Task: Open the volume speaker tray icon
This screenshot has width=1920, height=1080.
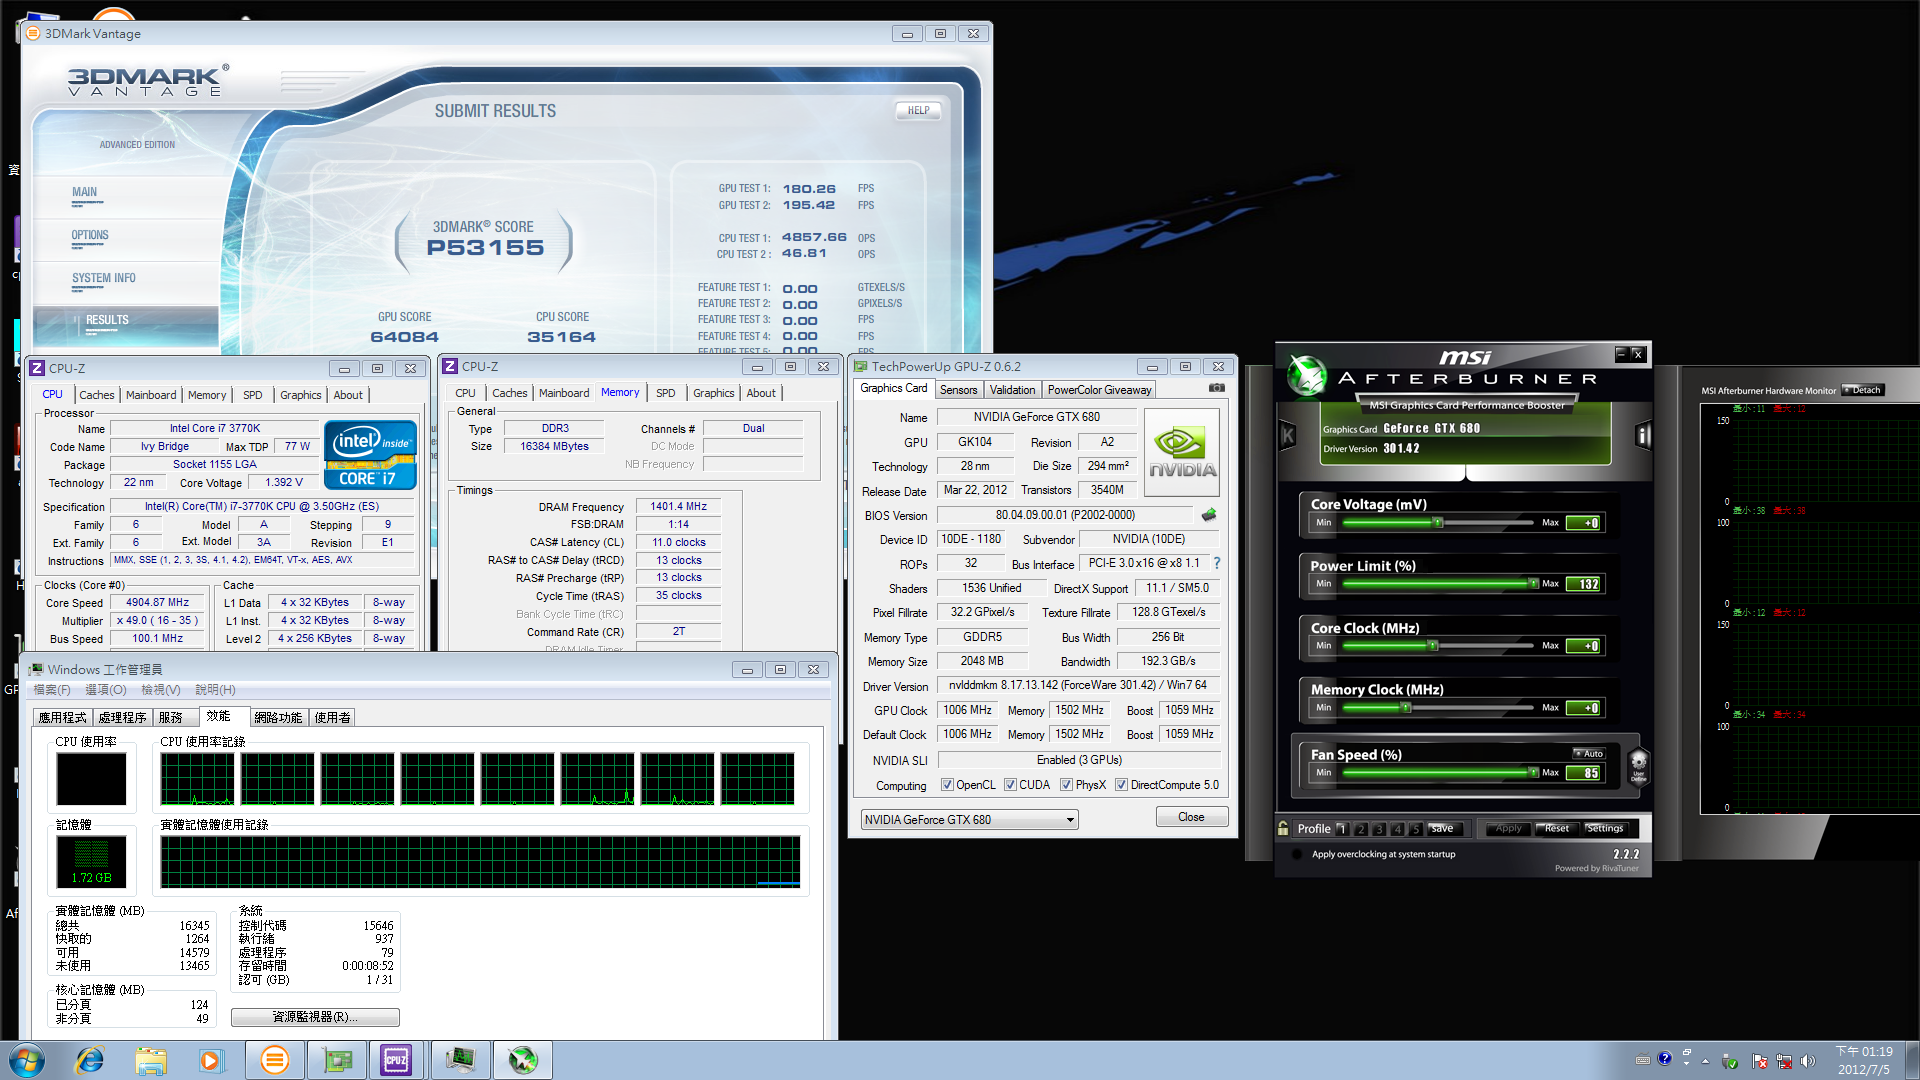Action: (x=1807, y=1061)
